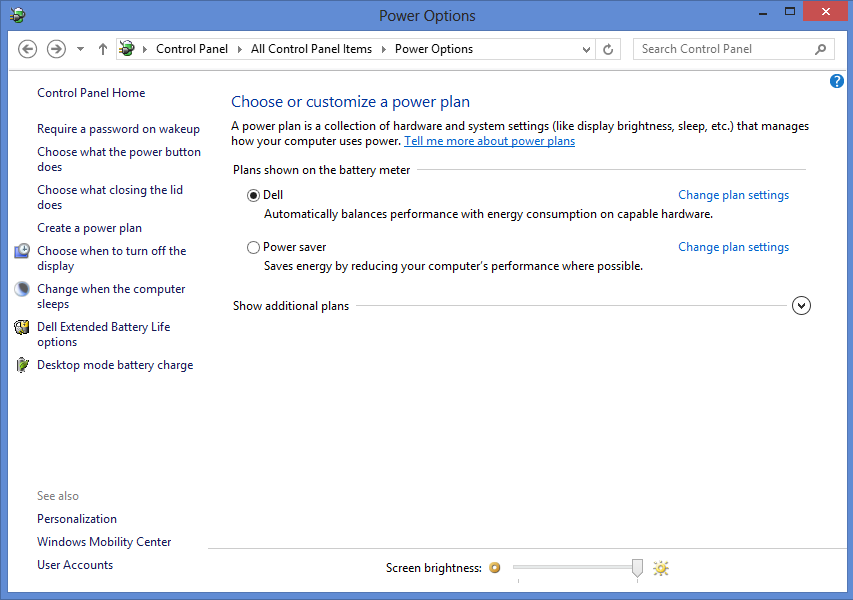The width and height of the screenshot is (853, 600).
Task: Refresh the Power Options page
Action: point(608,50)
